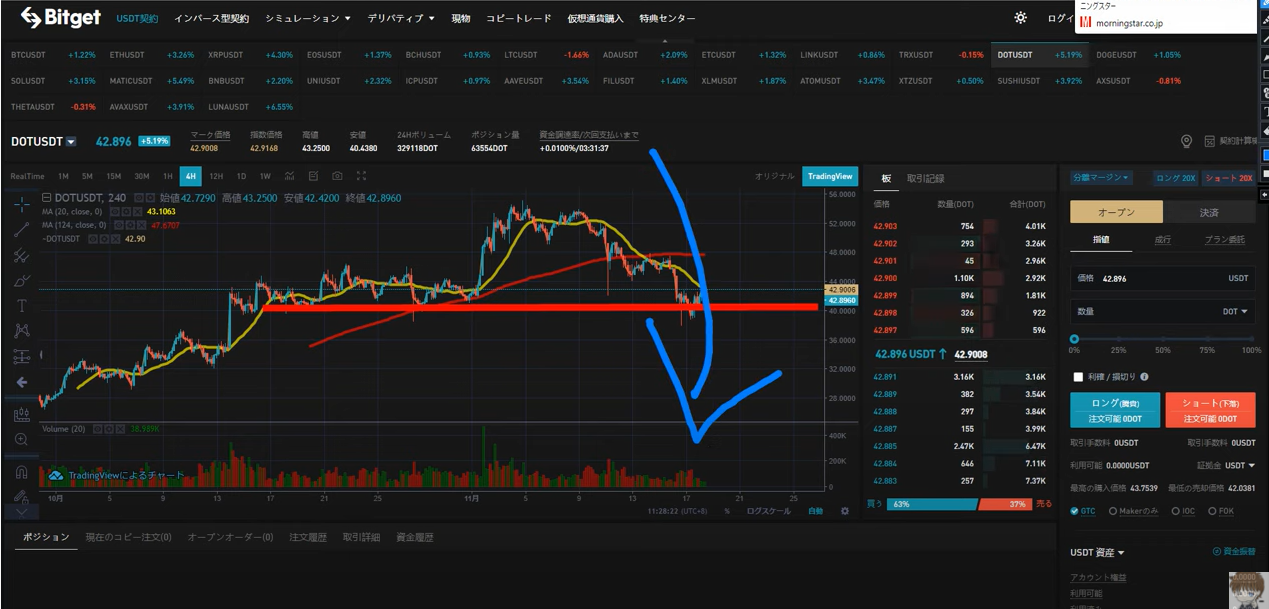
Task: Open chart settings gear icon
Action: pos(845,511)
